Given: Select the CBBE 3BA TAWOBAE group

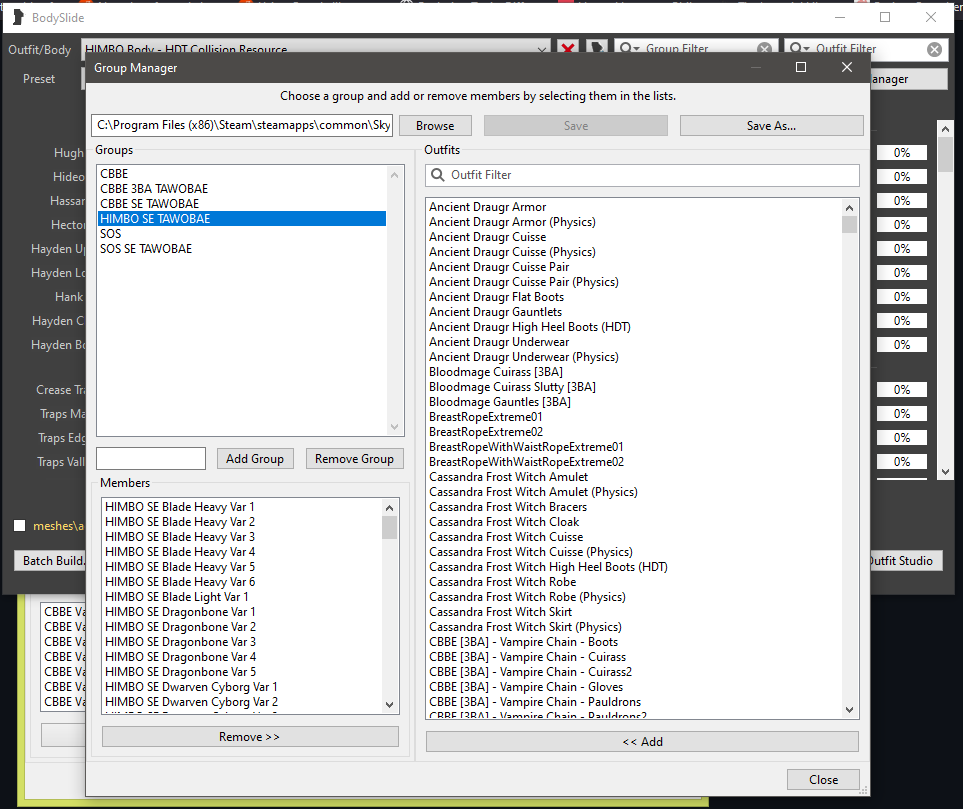Looking at the screenshot, I should (x=241, y=189).
